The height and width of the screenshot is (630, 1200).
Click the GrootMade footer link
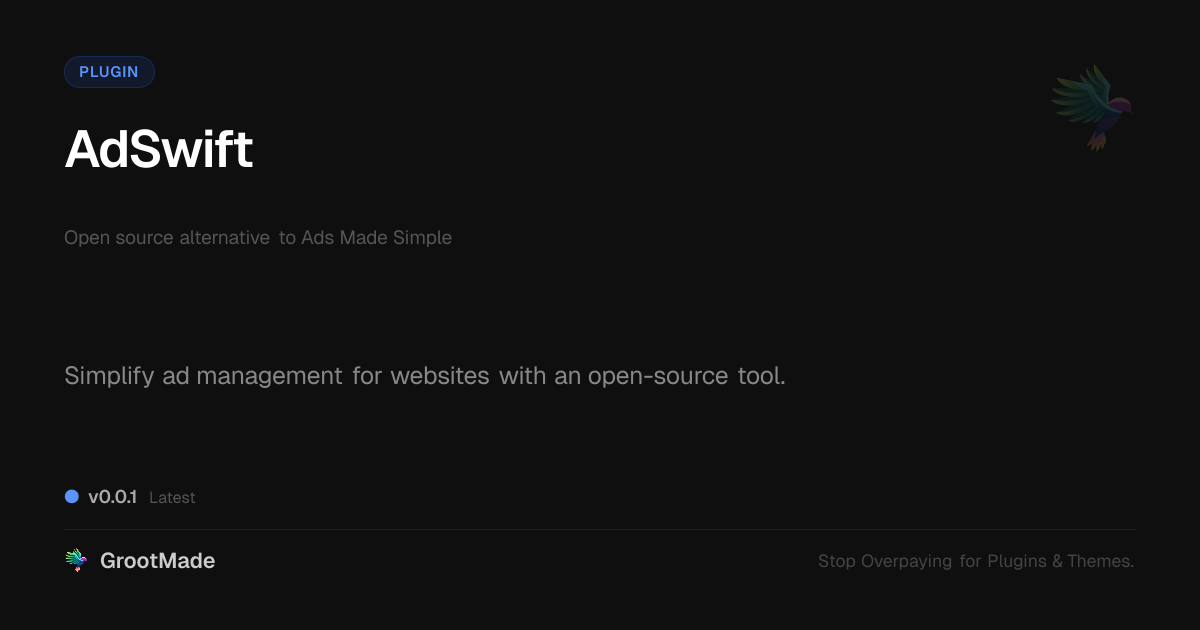tap(158, 560)
